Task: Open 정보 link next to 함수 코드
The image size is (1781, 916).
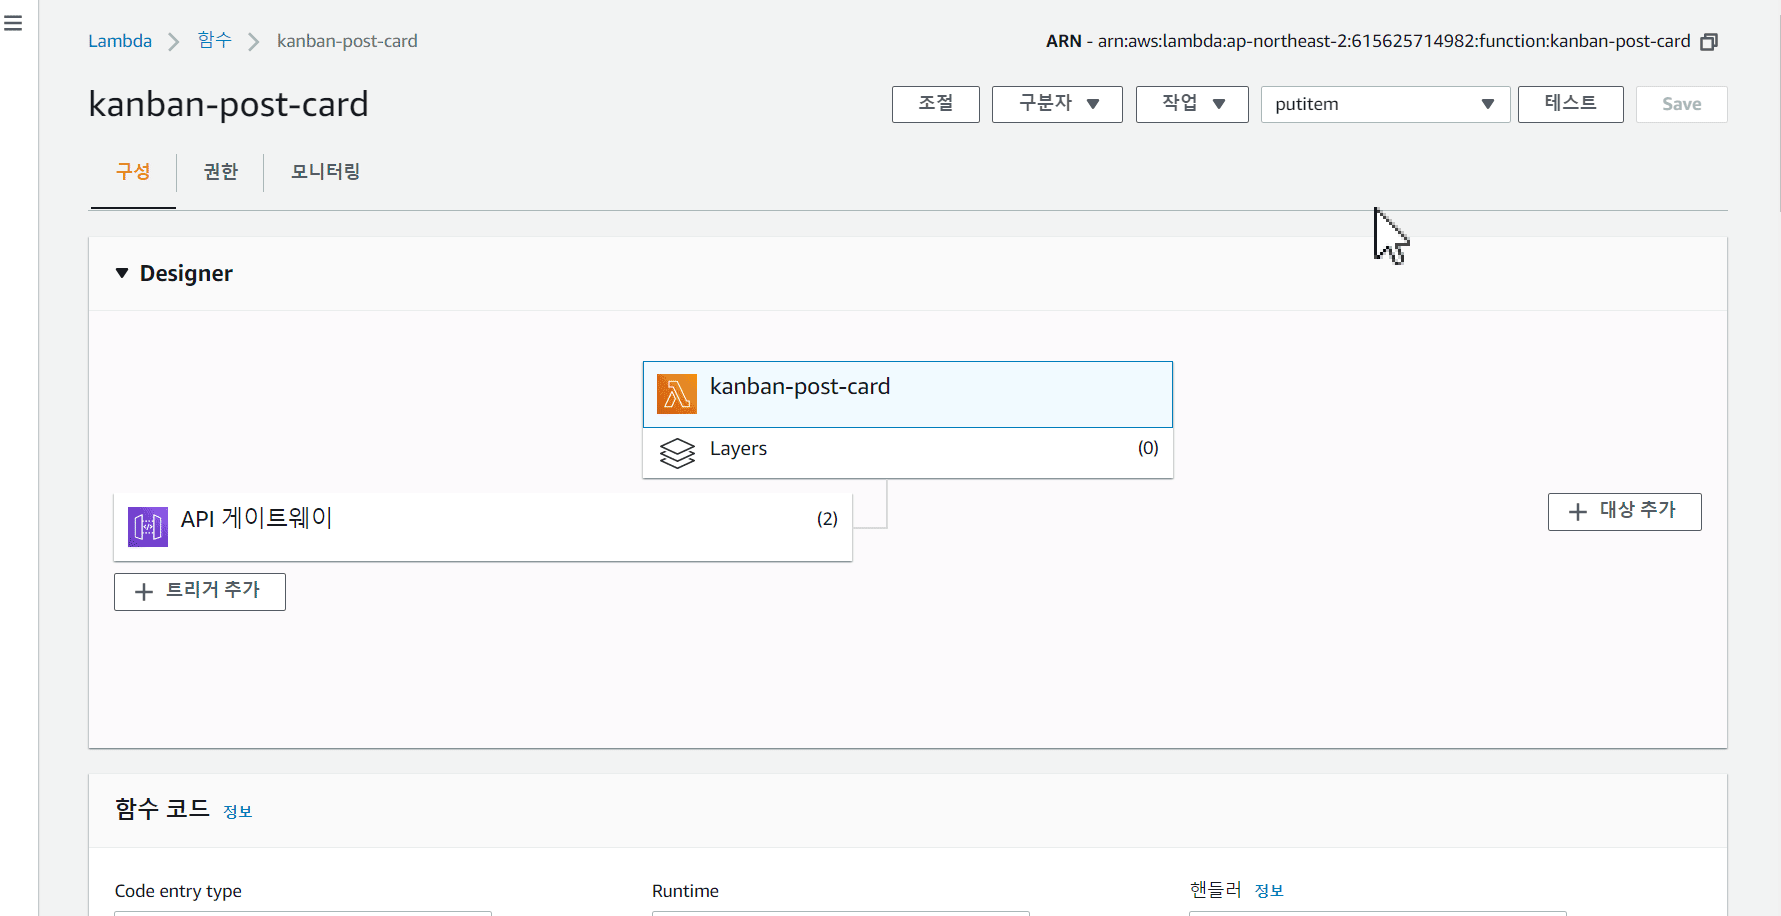Action: [237, 811]
